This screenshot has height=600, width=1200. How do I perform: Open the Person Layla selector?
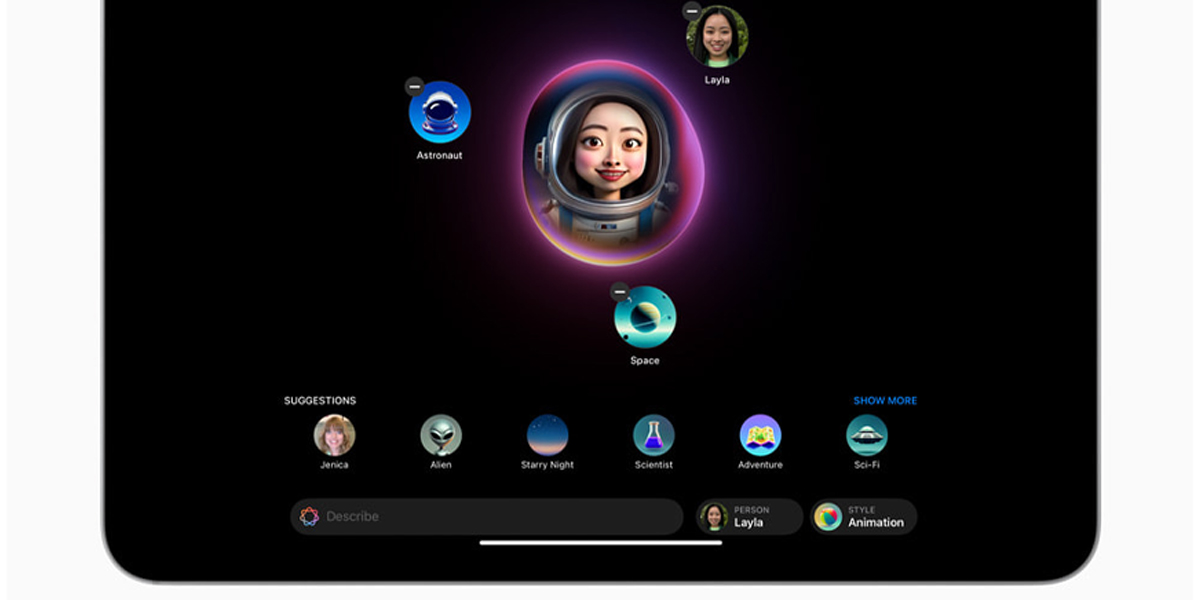coord(750,517)
